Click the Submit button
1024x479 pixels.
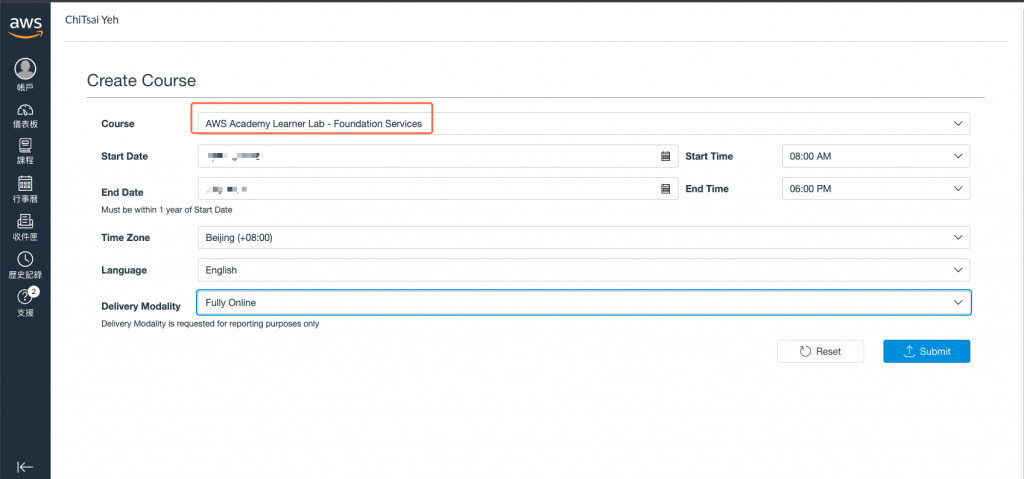(927, 352)
